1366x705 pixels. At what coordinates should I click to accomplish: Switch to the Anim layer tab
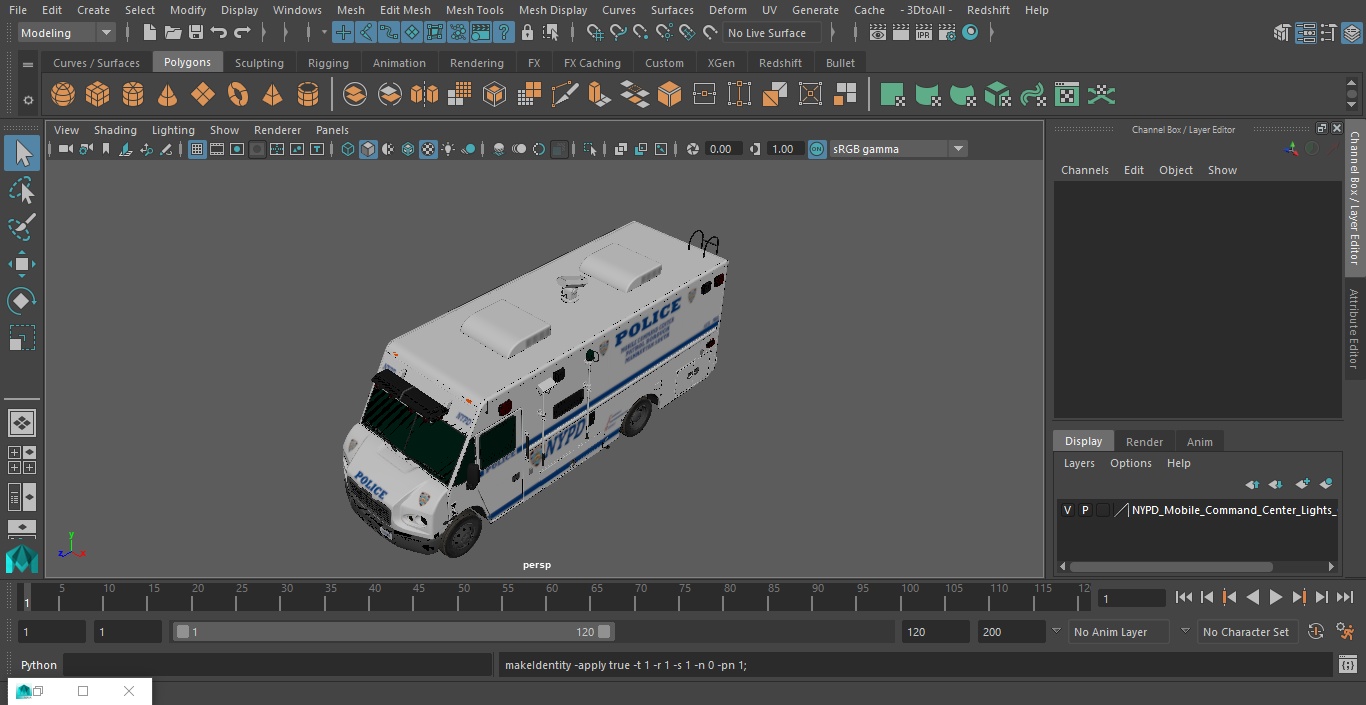1199,442
